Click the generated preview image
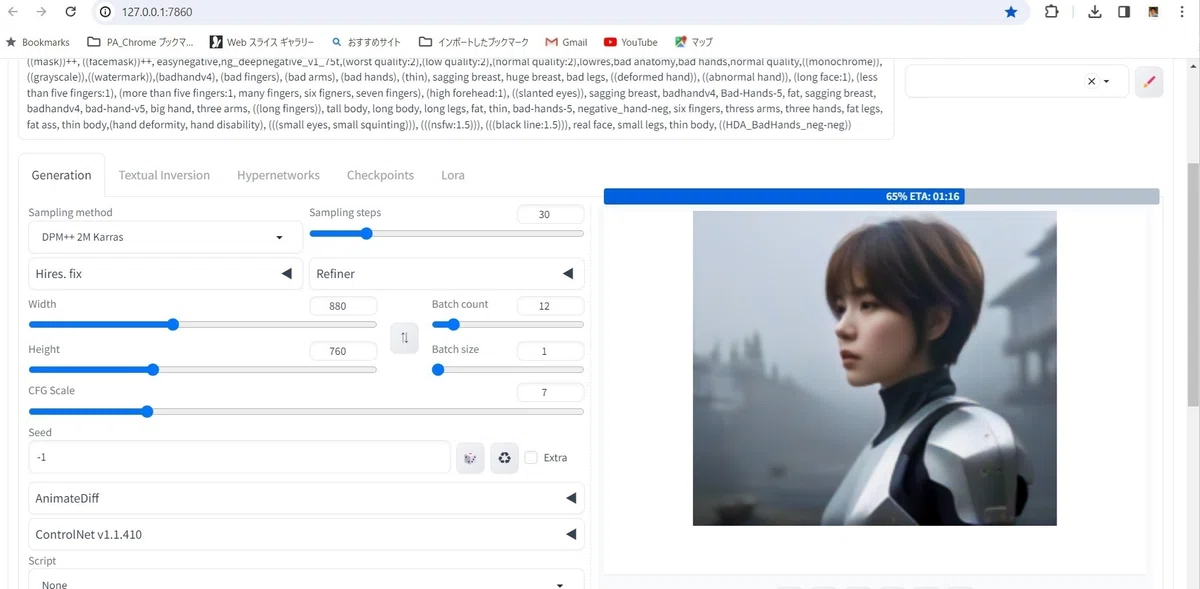The width and height of the screenshot is (1200, 589). [x=875, y=368]
